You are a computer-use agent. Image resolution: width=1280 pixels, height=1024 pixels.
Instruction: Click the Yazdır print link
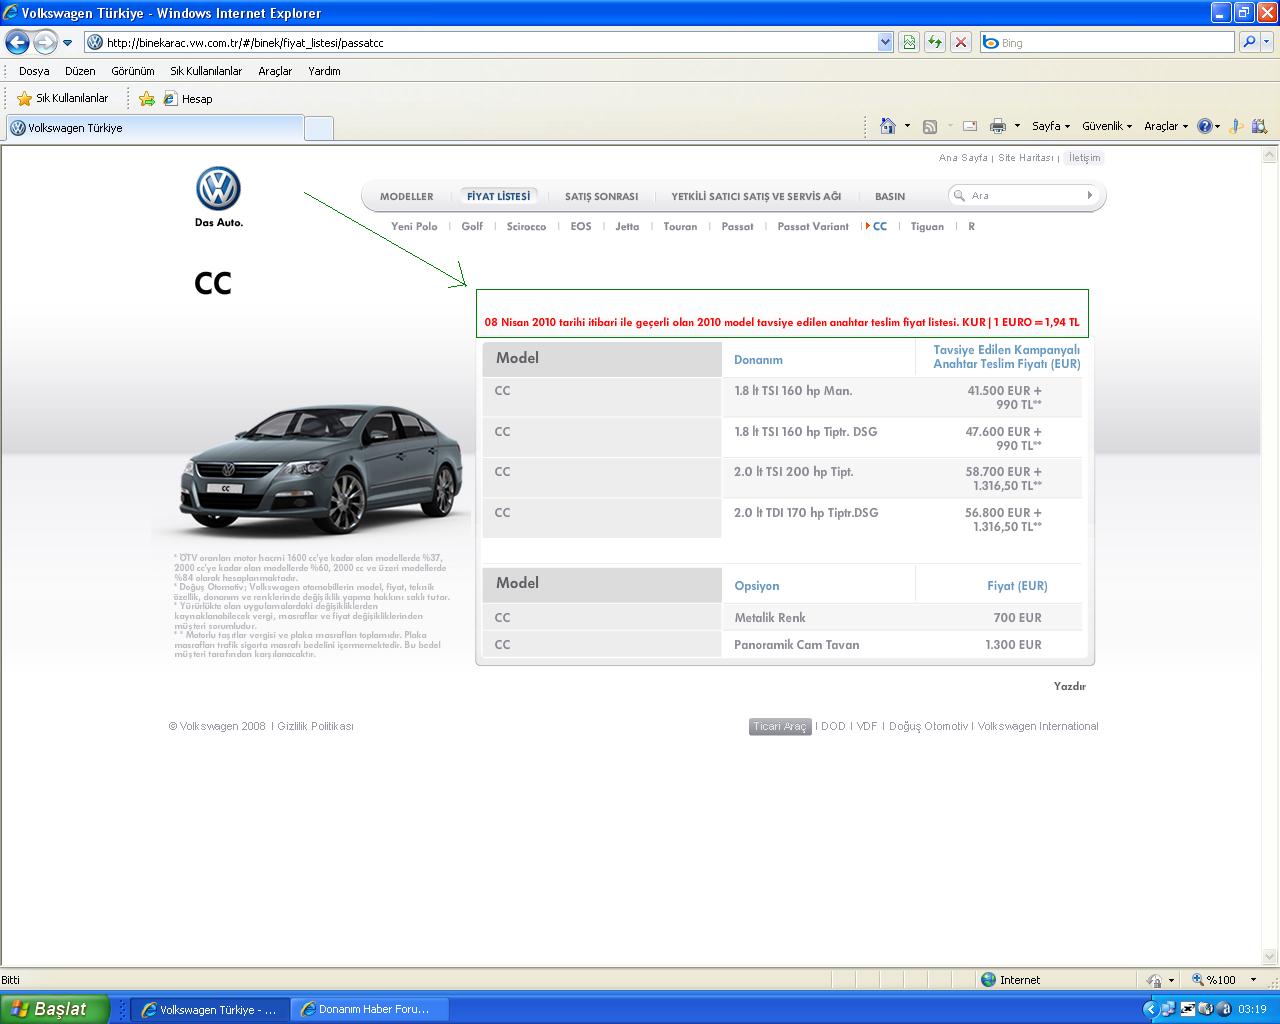pyautogui.click(x=1070, y=686)
